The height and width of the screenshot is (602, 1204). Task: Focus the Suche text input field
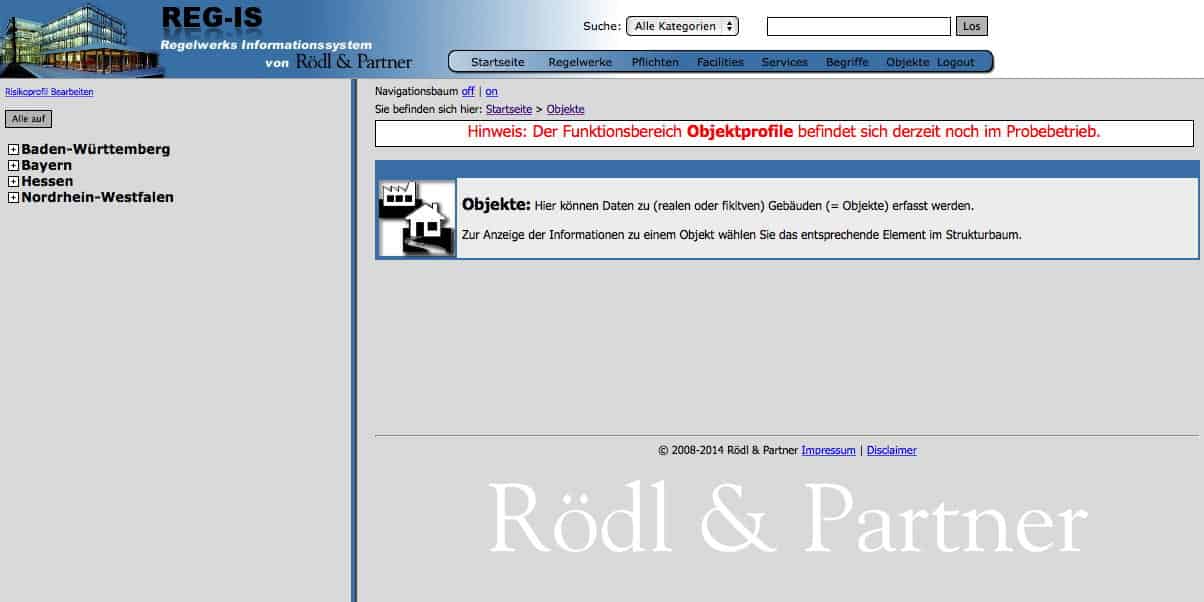click(858, 26)
